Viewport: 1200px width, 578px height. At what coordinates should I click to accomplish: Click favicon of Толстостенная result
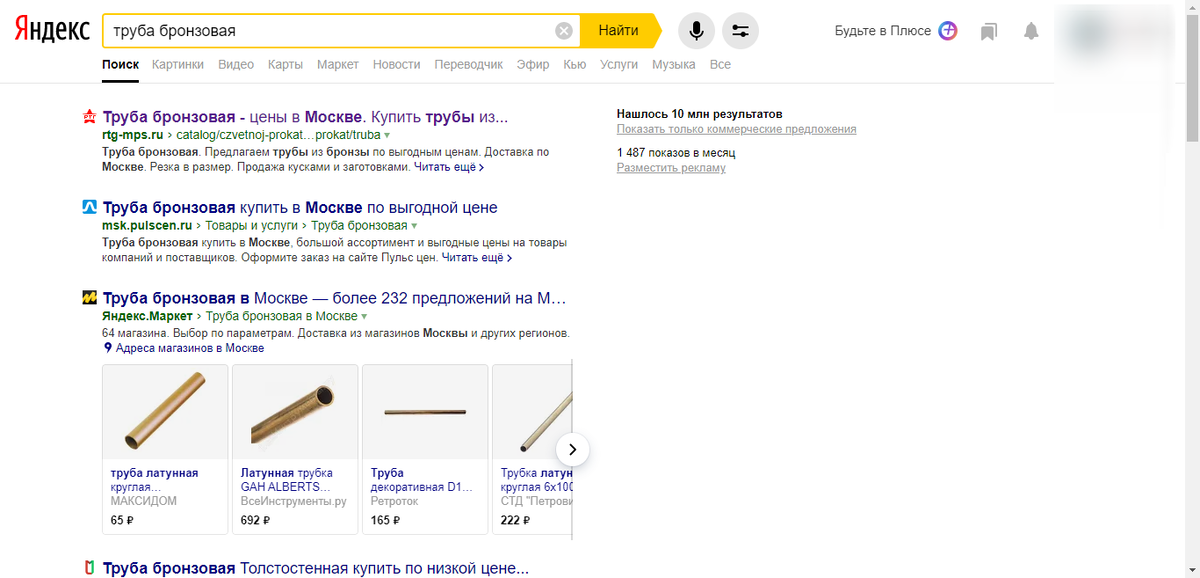[x=89, y=569]
